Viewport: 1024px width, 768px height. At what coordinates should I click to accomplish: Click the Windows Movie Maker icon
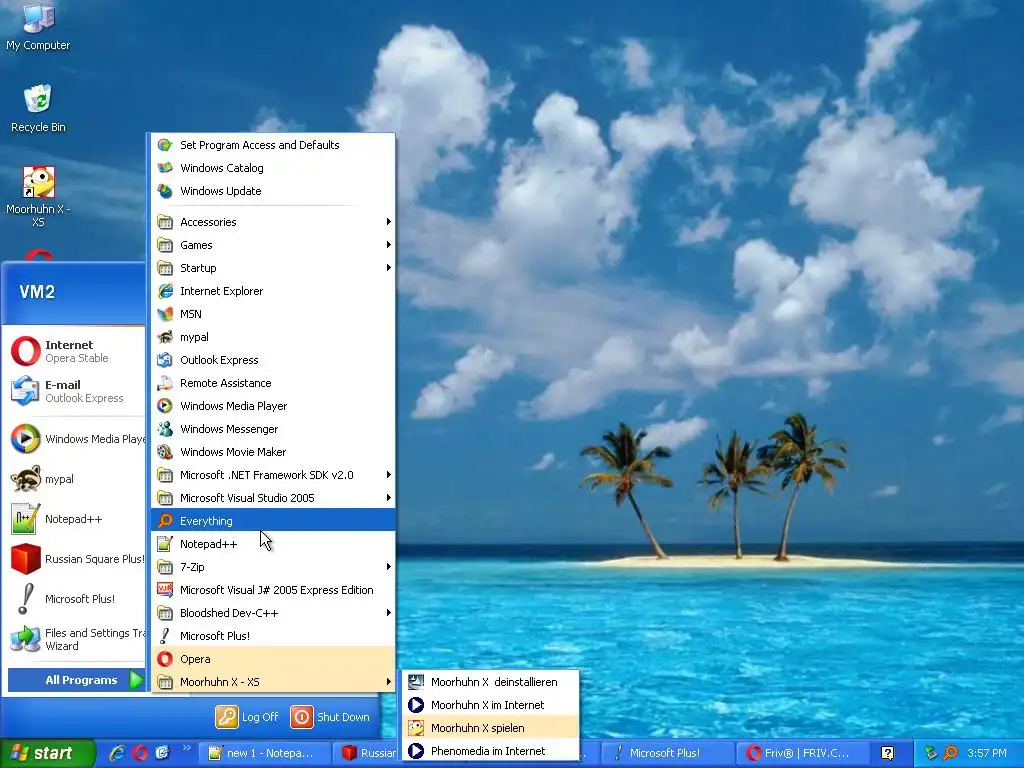(x=165, y=452)
